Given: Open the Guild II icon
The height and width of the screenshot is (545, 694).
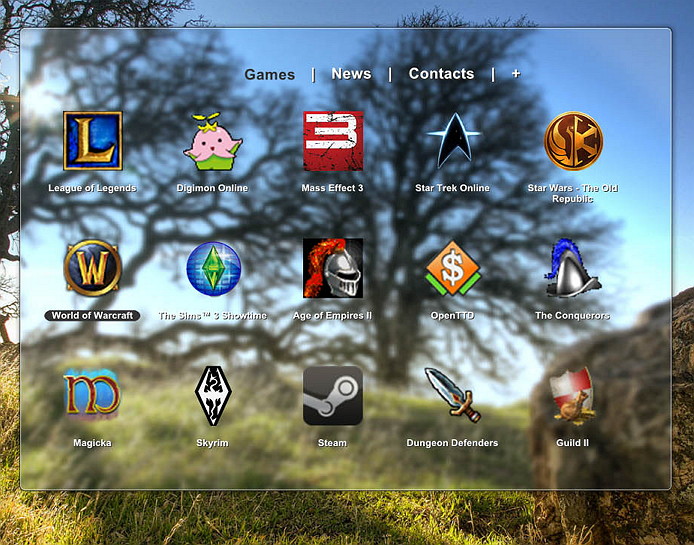Looking at the screenshot, I should click(572, 395).
